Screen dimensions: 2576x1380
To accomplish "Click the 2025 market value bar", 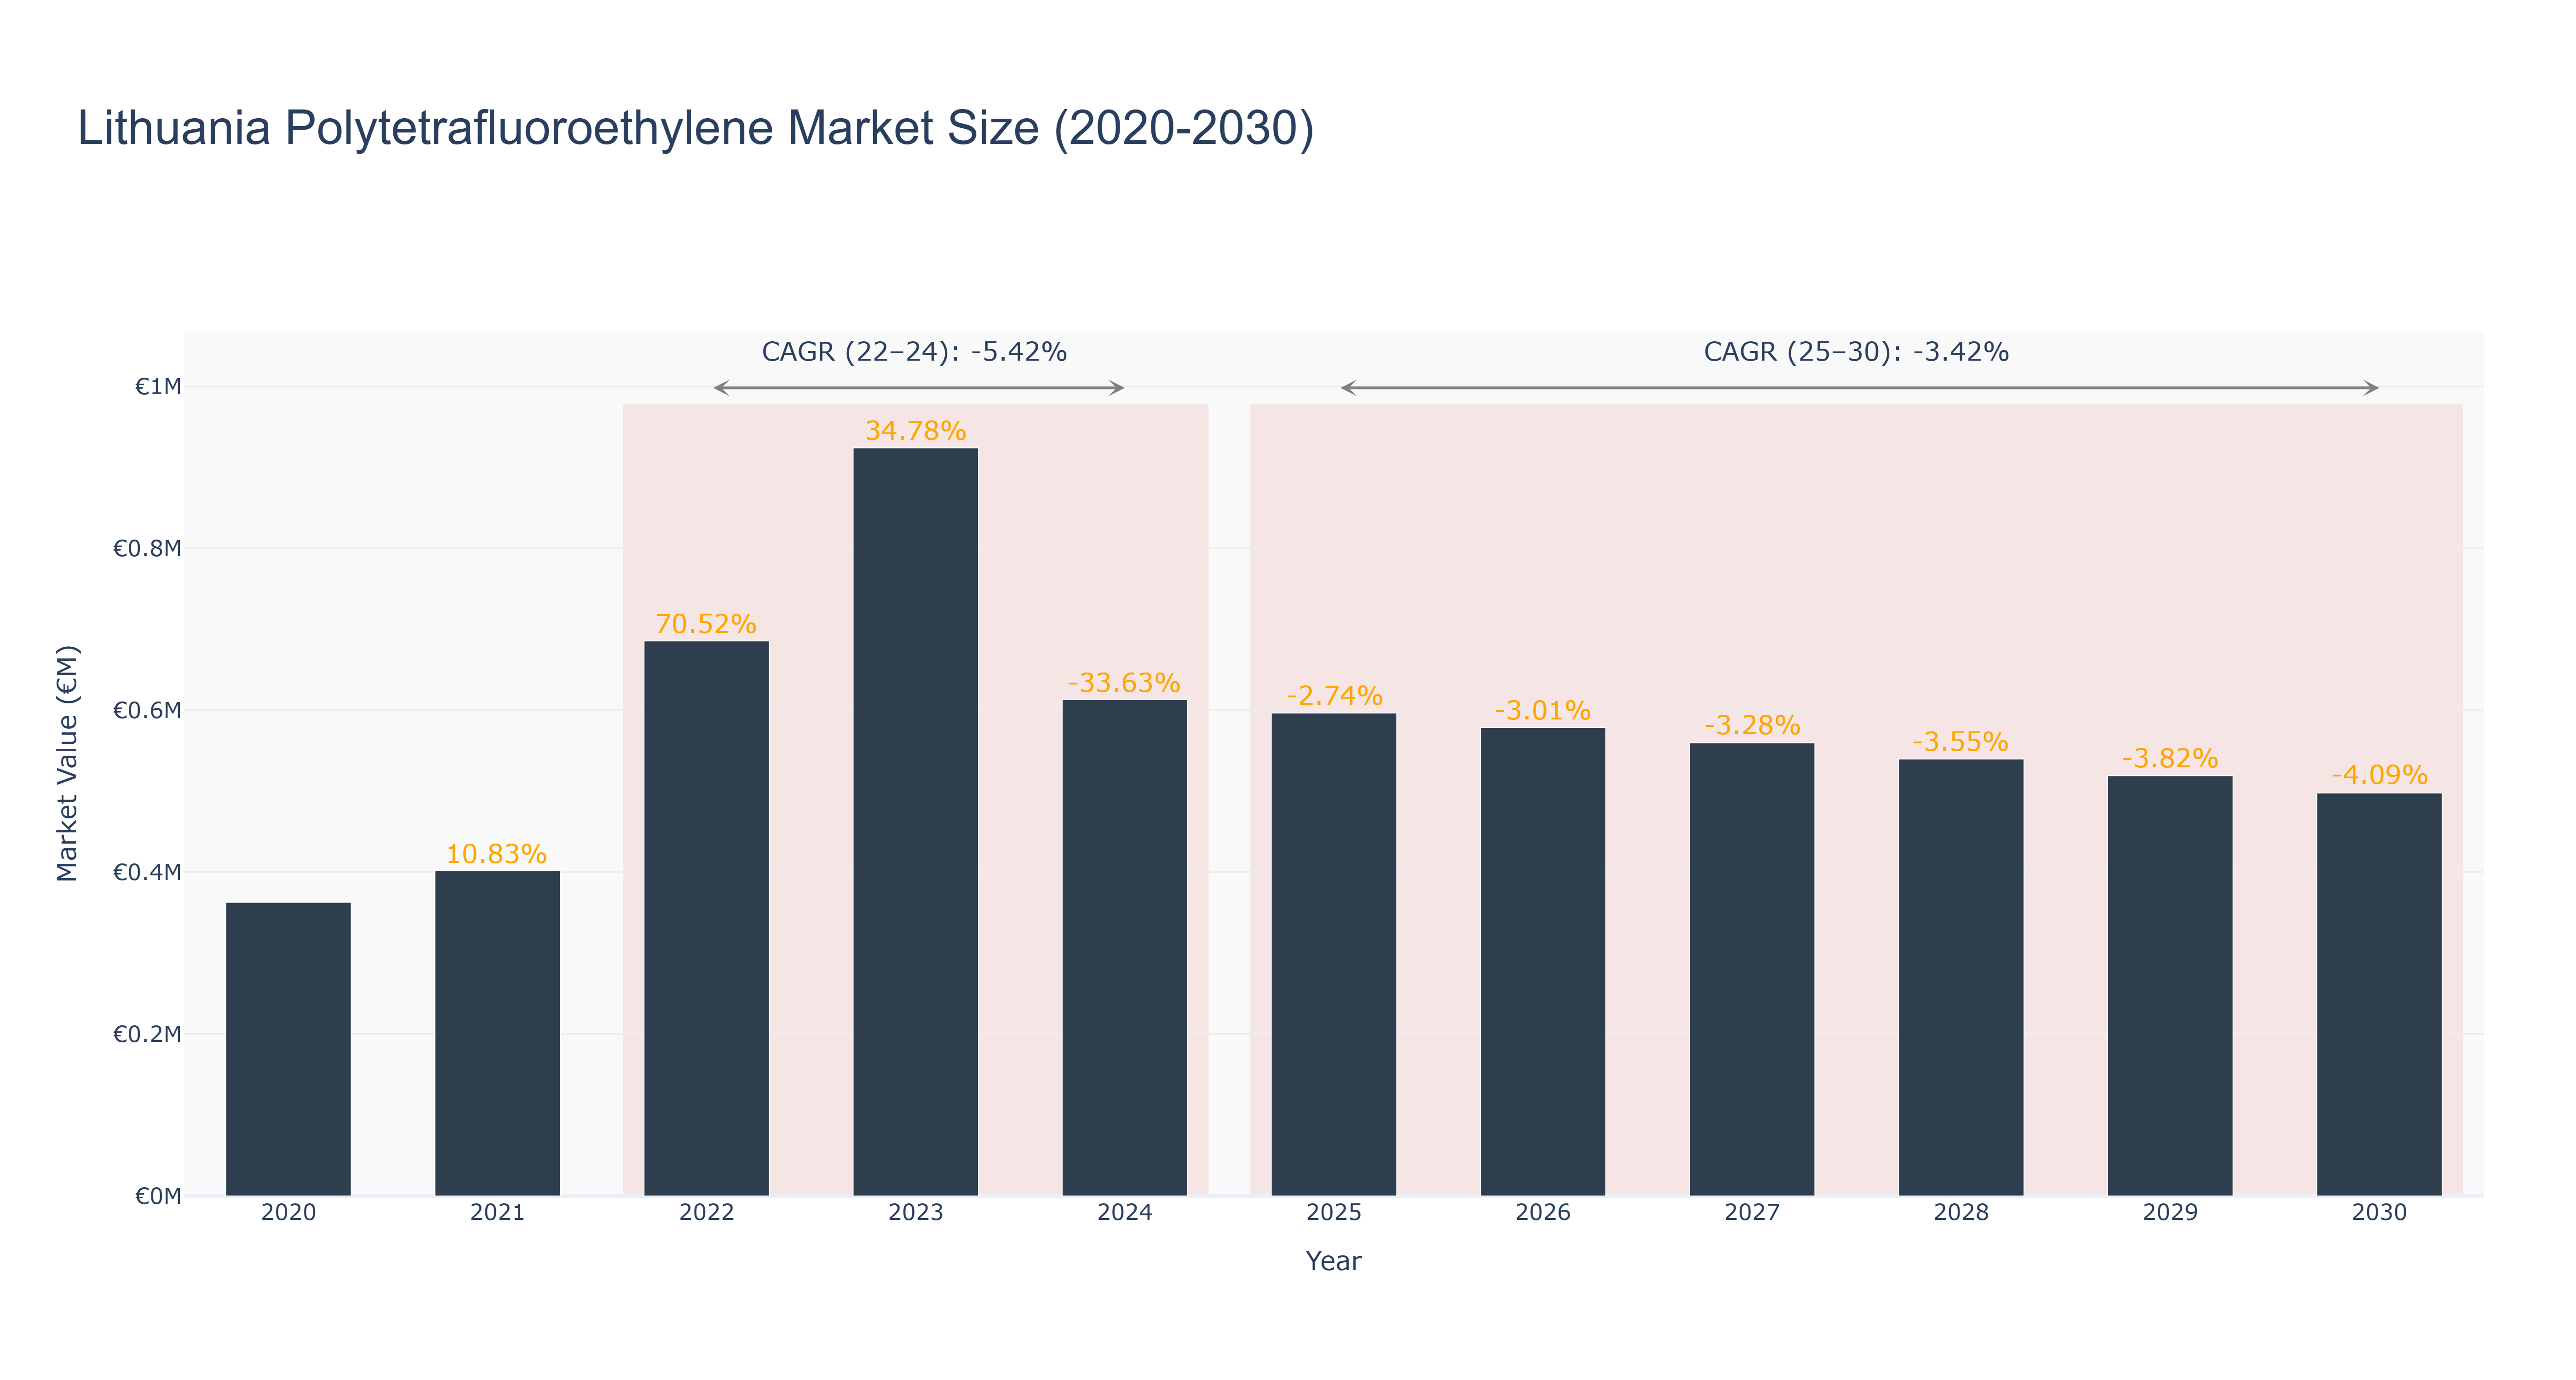I will [x=1333, y=954].
